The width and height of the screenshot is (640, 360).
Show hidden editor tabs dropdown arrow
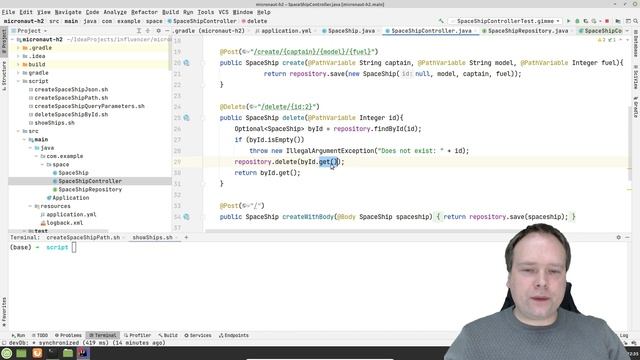pos(627,31)
